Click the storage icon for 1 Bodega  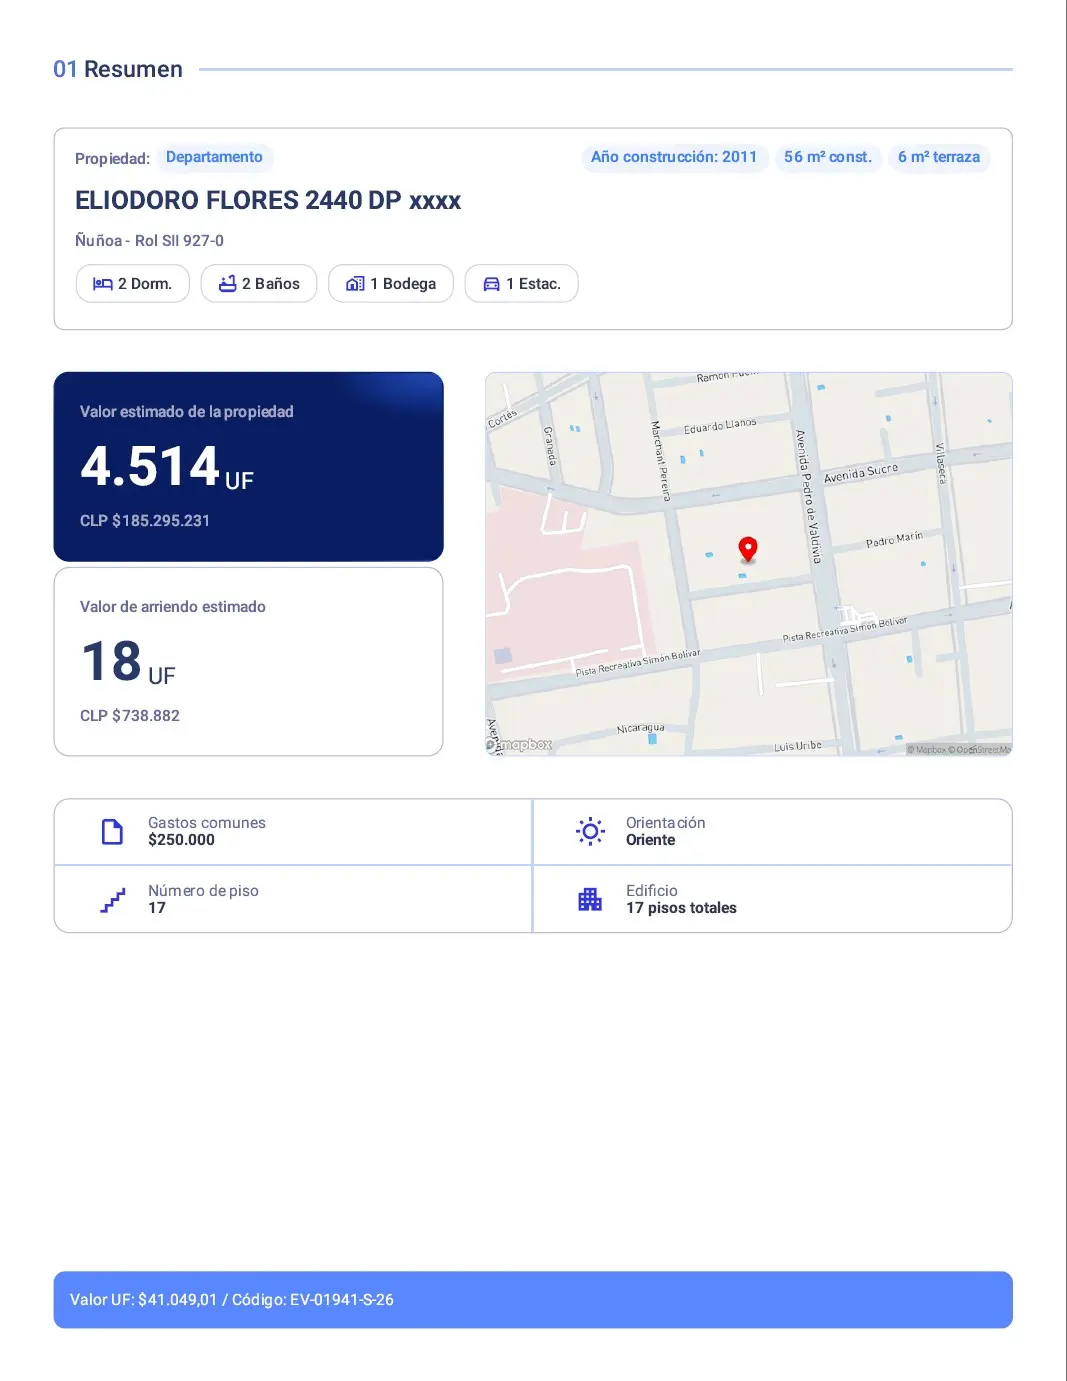tap(355, 284)
